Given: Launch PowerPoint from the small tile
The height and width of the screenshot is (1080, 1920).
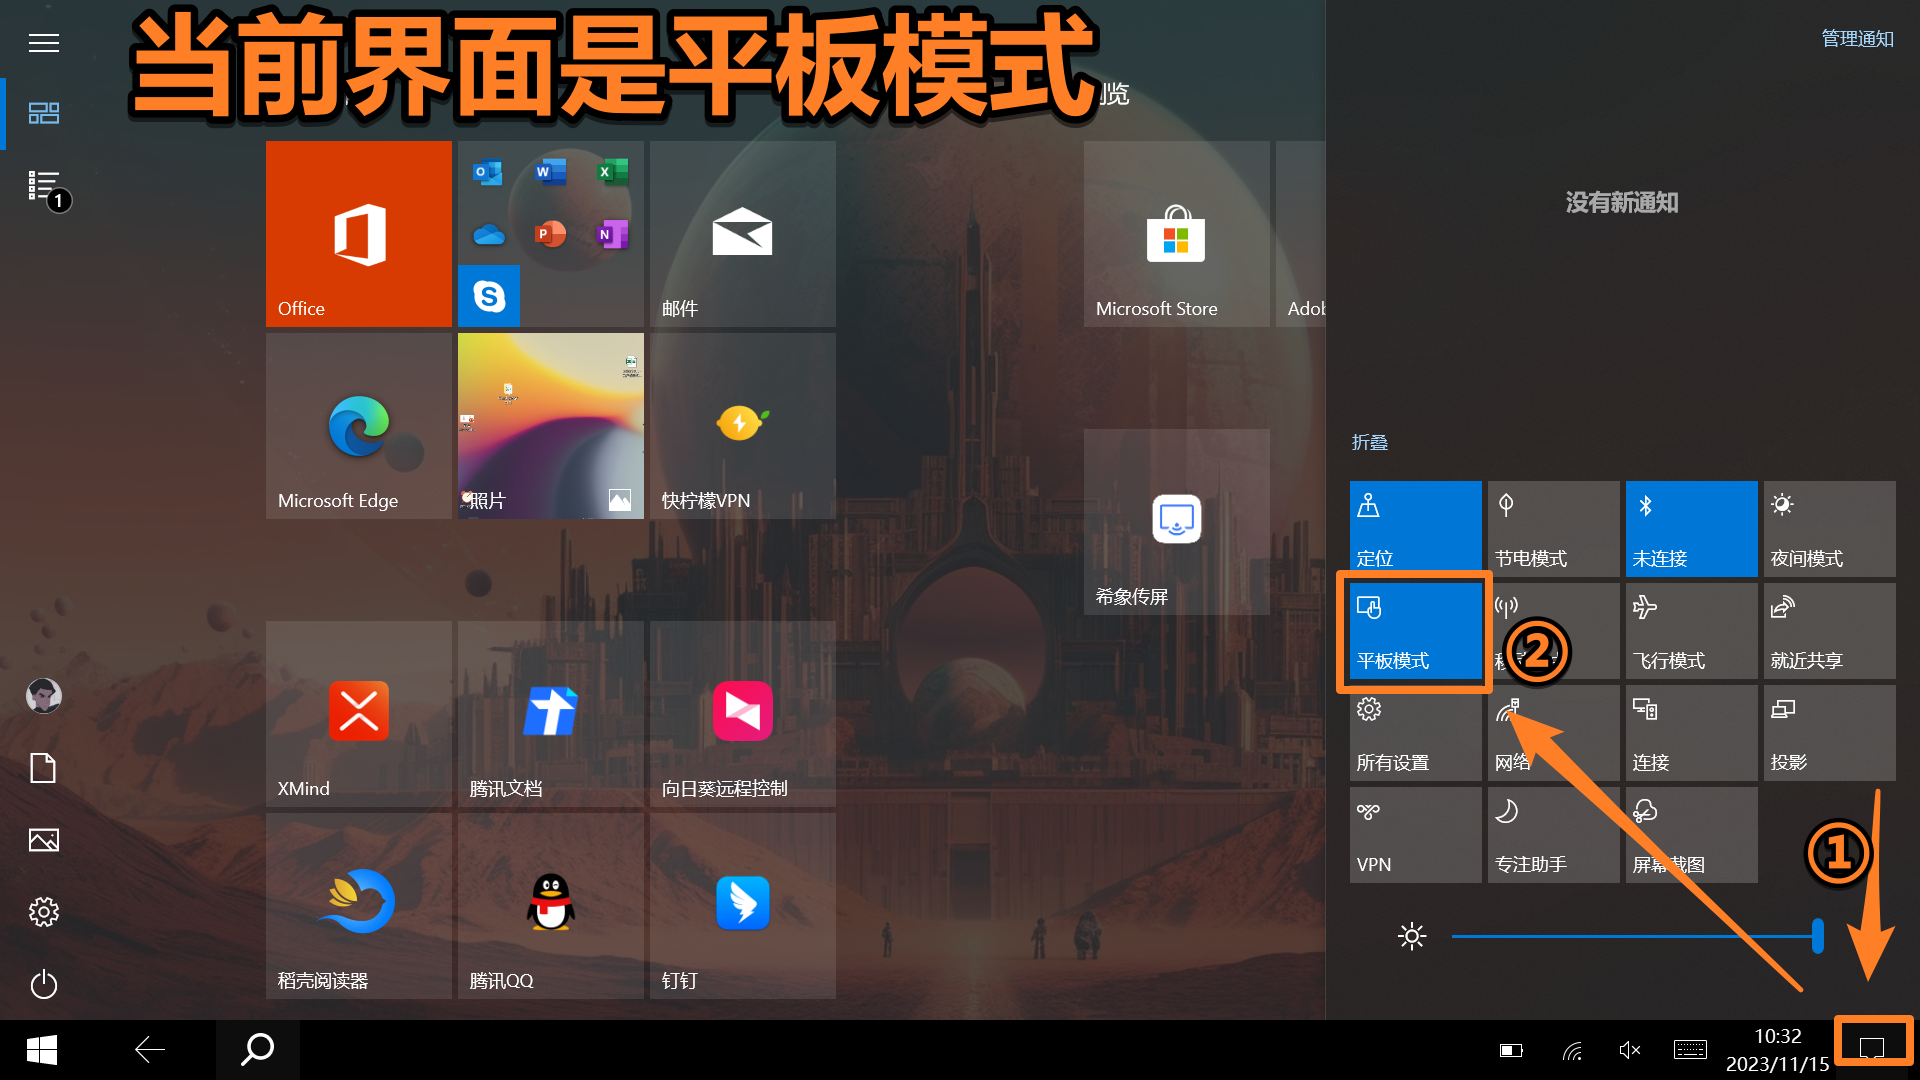Looking at the screenshot, I should 550,234.
